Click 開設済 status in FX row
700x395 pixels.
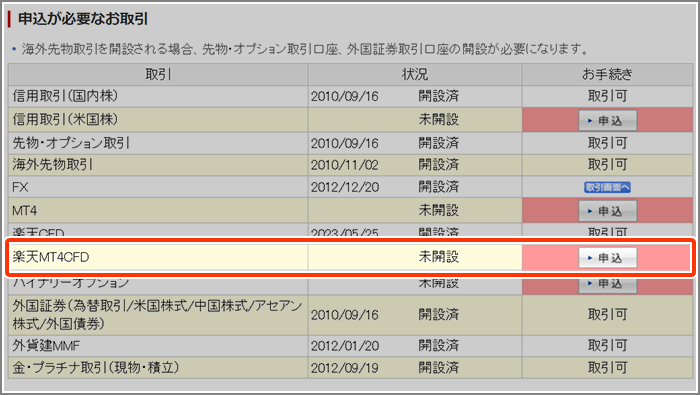[x=438, y=187]
